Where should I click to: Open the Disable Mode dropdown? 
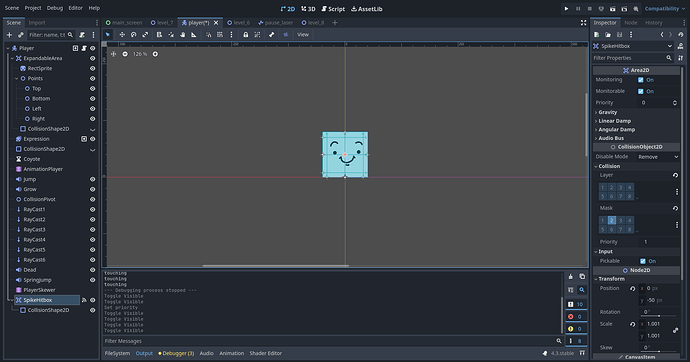point(658,157)
